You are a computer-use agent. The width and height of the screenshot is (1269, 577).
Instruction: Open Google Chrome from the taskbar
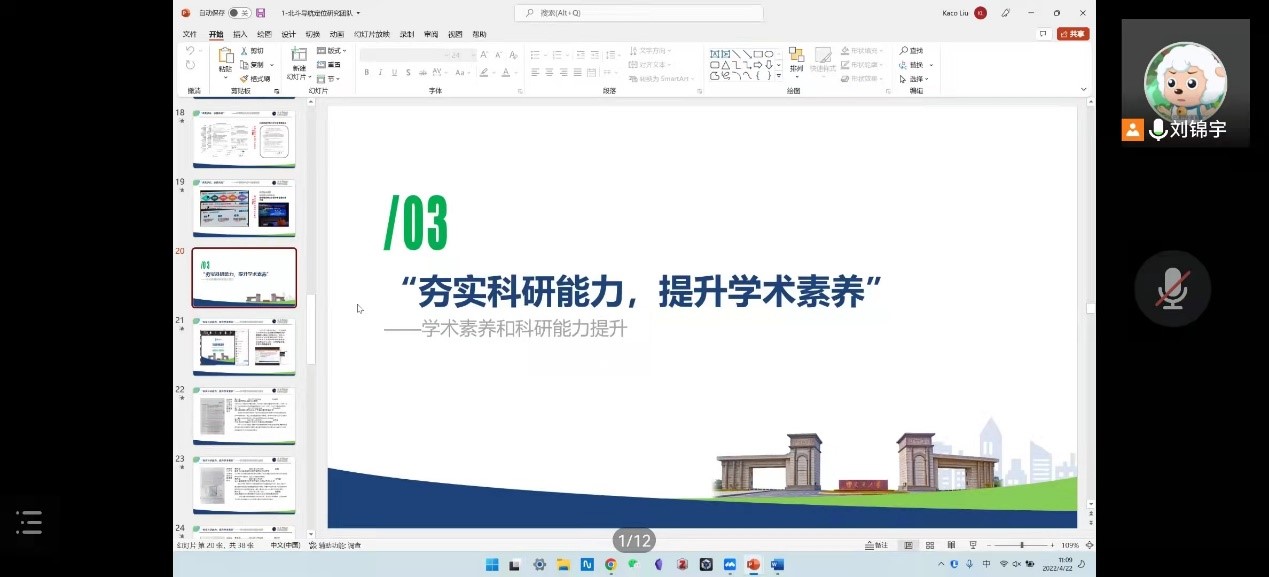pos(610,564)
